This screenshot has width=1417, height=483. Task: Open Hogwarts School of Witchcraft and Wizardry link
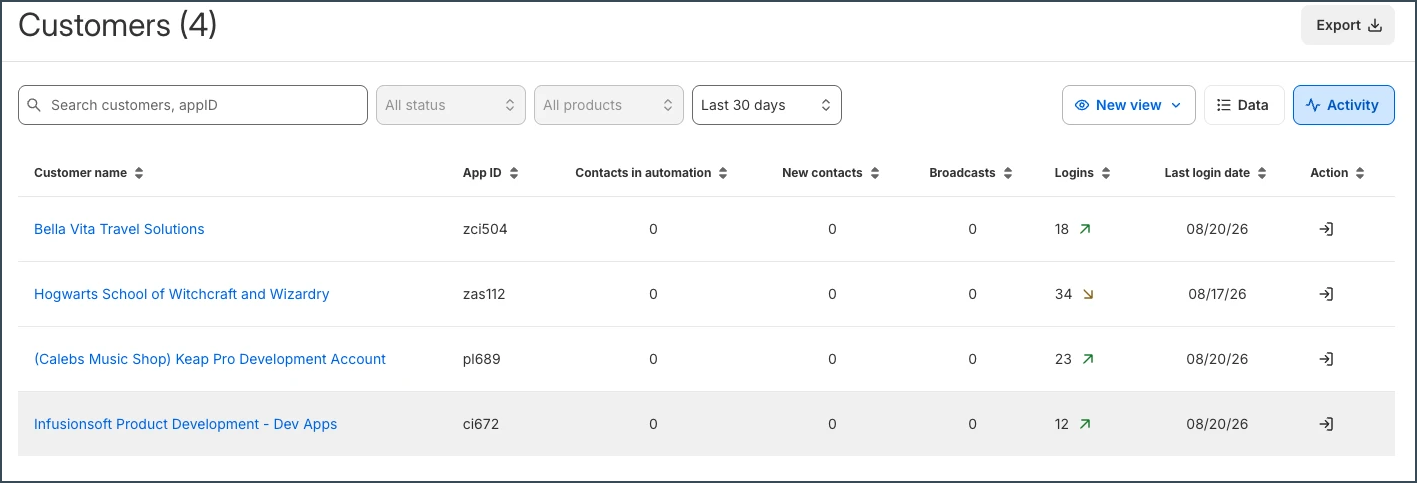181,294
